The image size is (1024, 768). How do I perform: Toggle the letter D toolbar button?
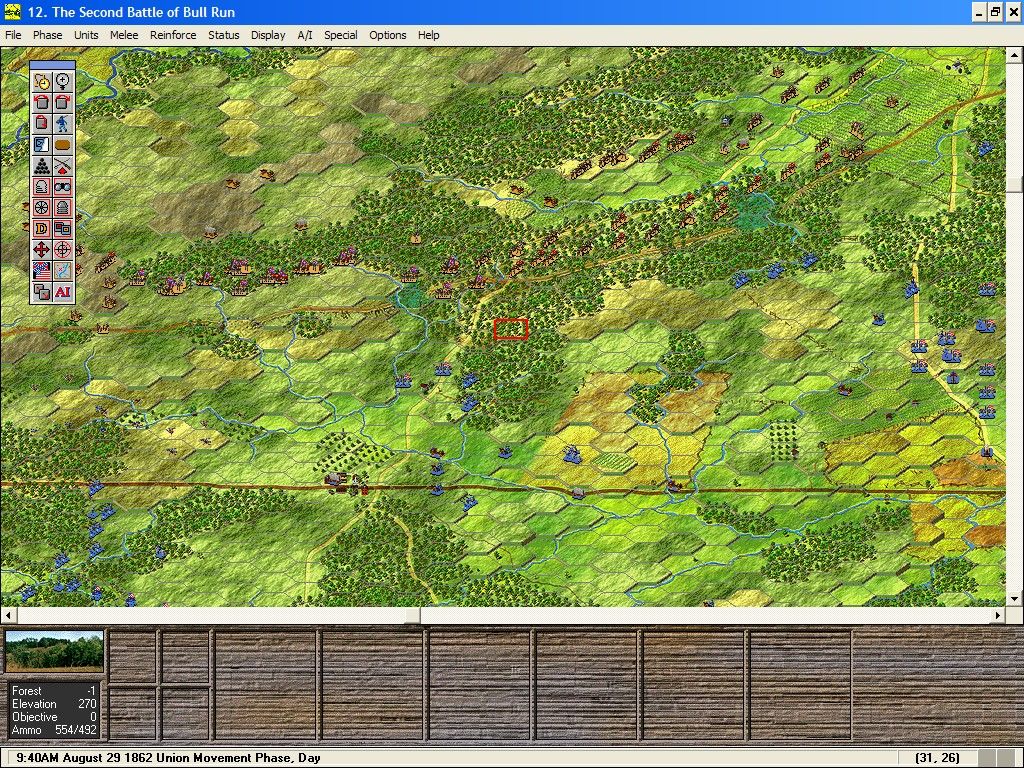[42, 228]
